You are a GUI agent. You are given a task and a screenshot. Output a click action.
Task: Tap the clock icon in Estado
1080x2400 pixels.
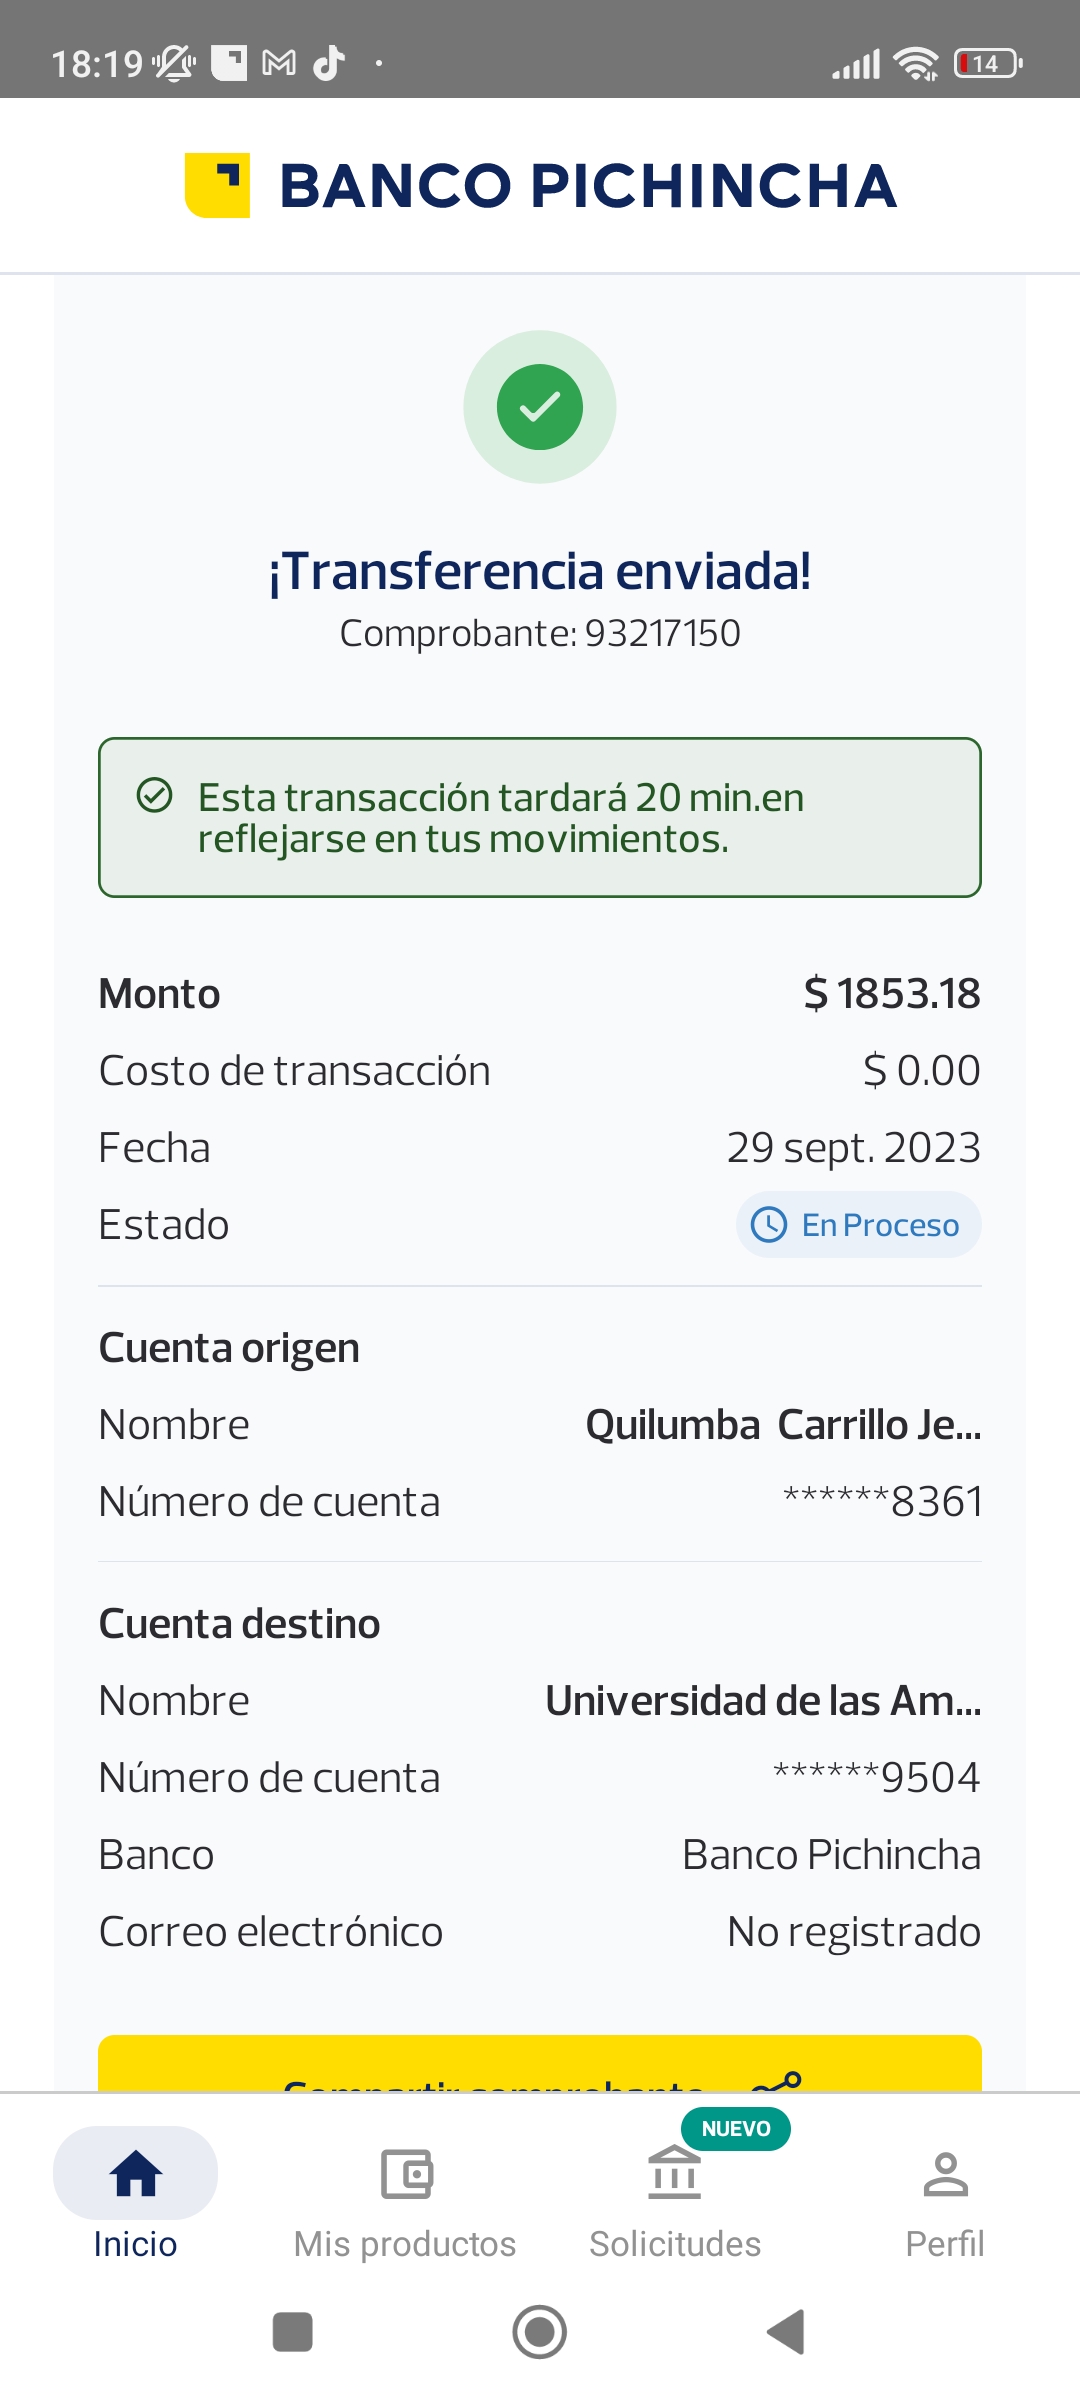[x=769, y=1225]
